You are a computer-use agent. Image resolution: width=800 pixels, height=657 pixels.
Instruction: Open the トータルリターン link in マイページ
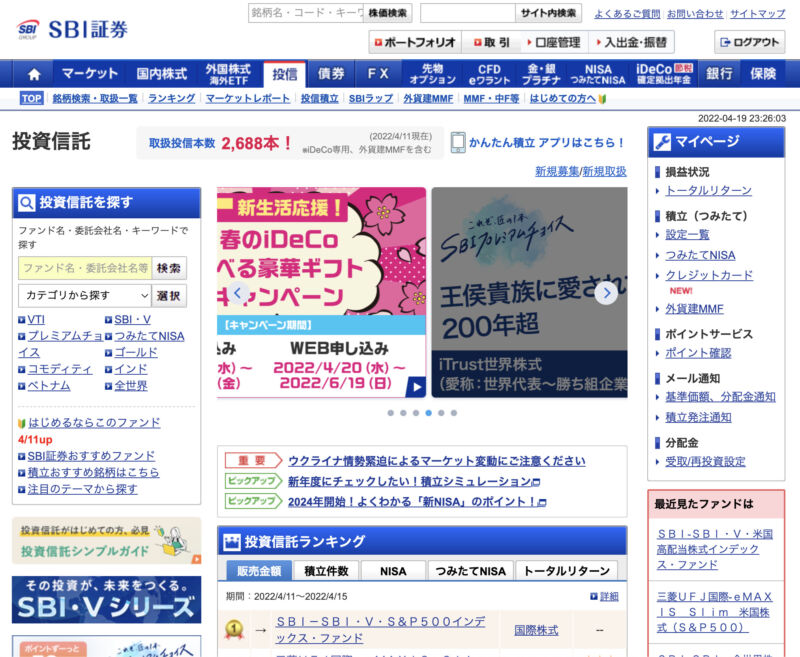click(708, 191)
